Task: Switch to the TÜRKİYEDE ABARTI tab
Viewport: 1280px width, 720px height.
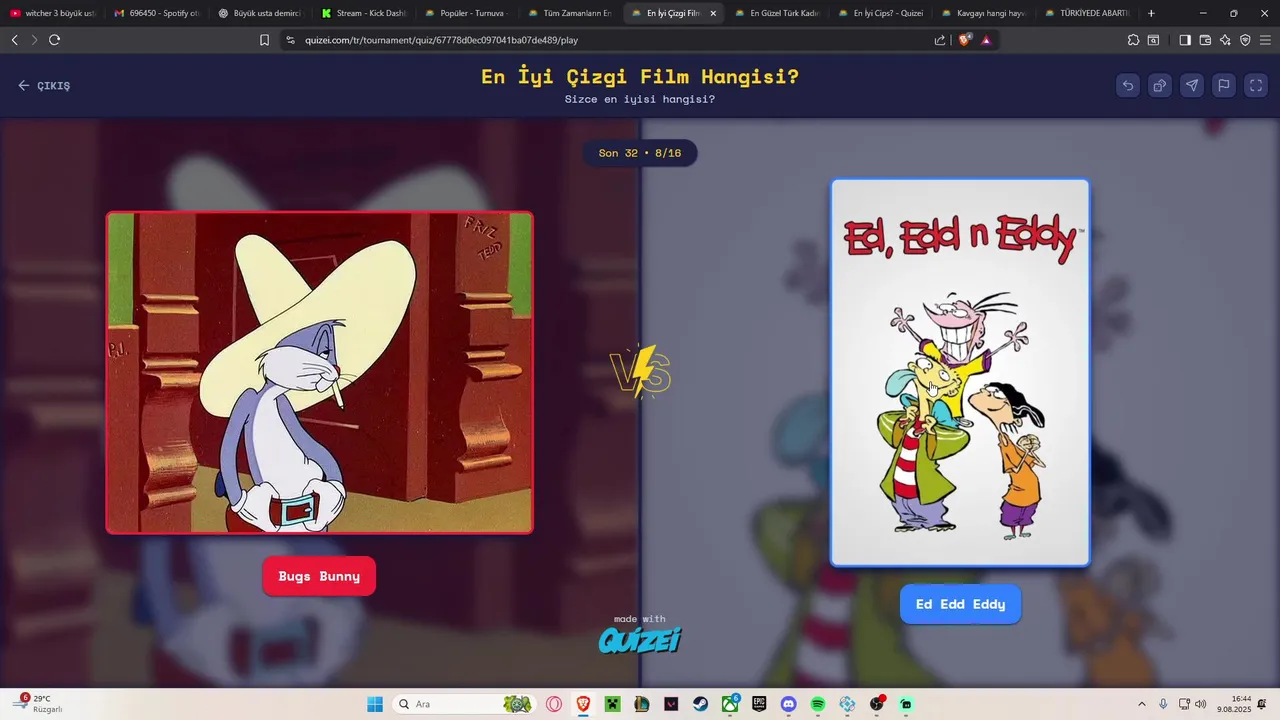Action: 1089,13
